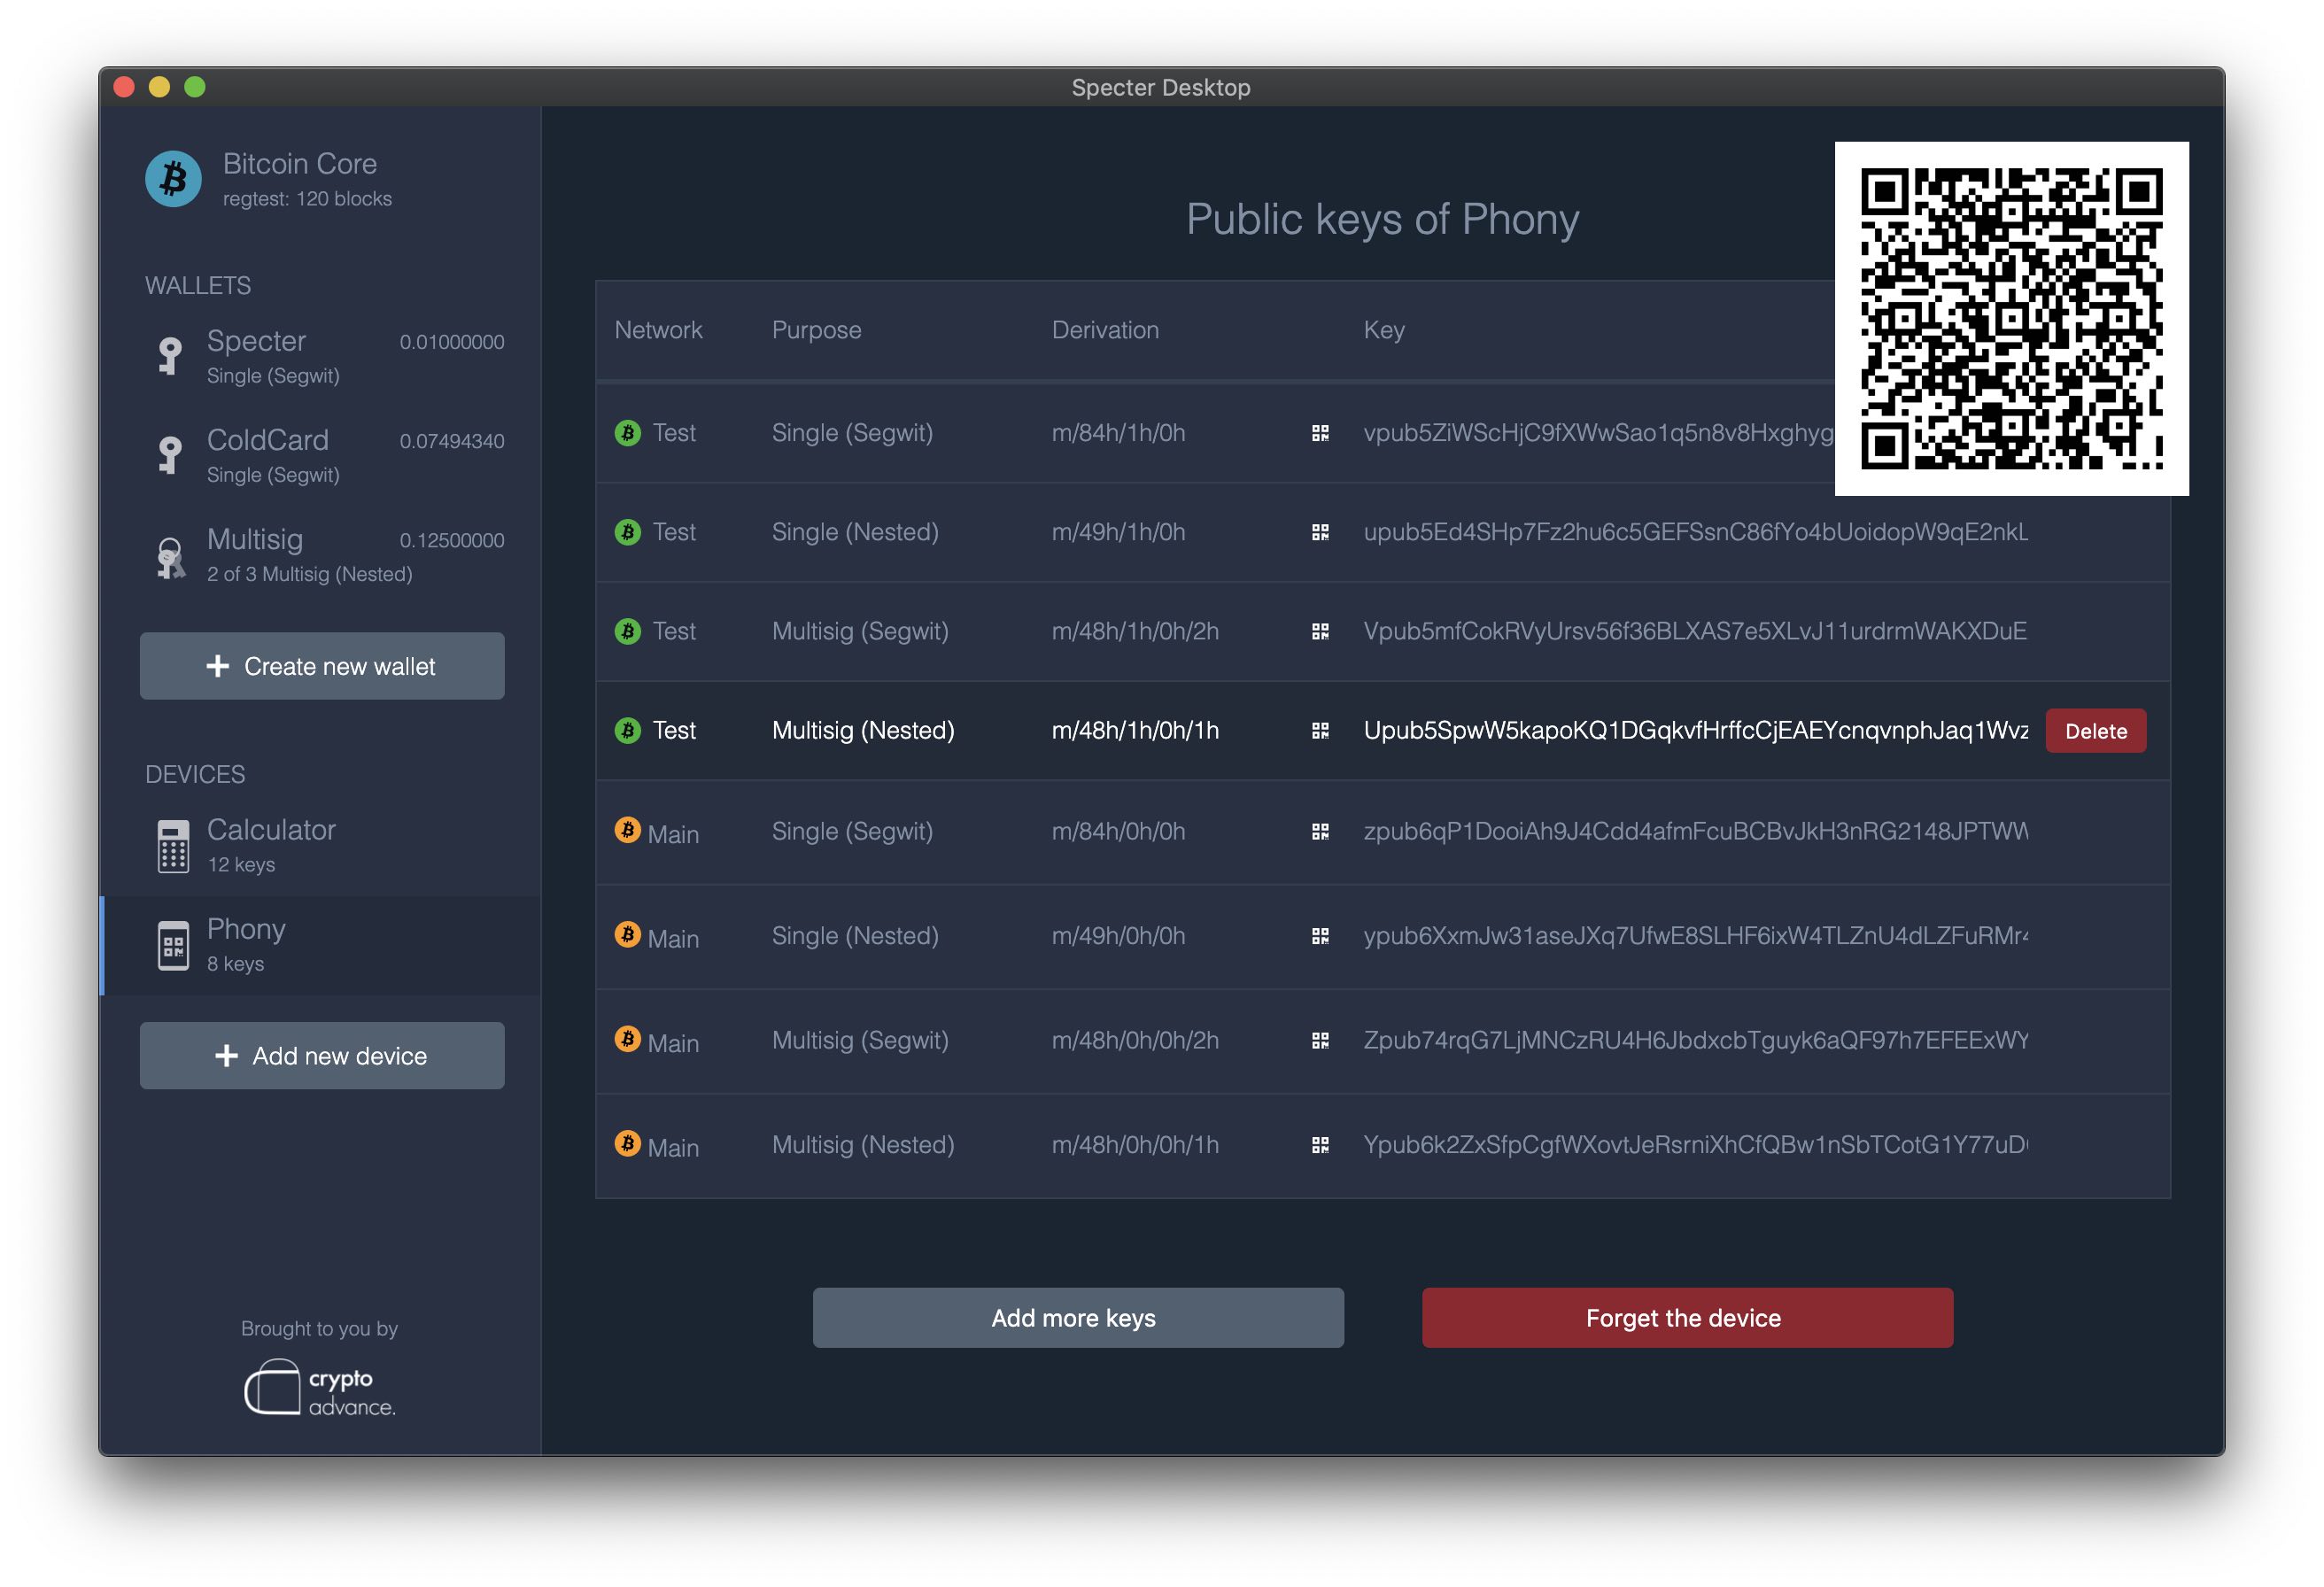2324x1587 pixels.
Task: Click orange mainnet icon in m/49h/0h/0h row
Action: tap(627, 934)
